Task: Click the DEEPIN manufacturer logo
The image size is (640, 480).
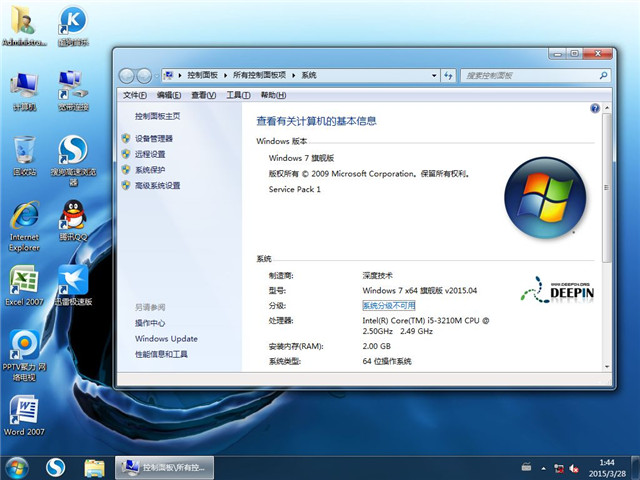Action: pos(557,290)
